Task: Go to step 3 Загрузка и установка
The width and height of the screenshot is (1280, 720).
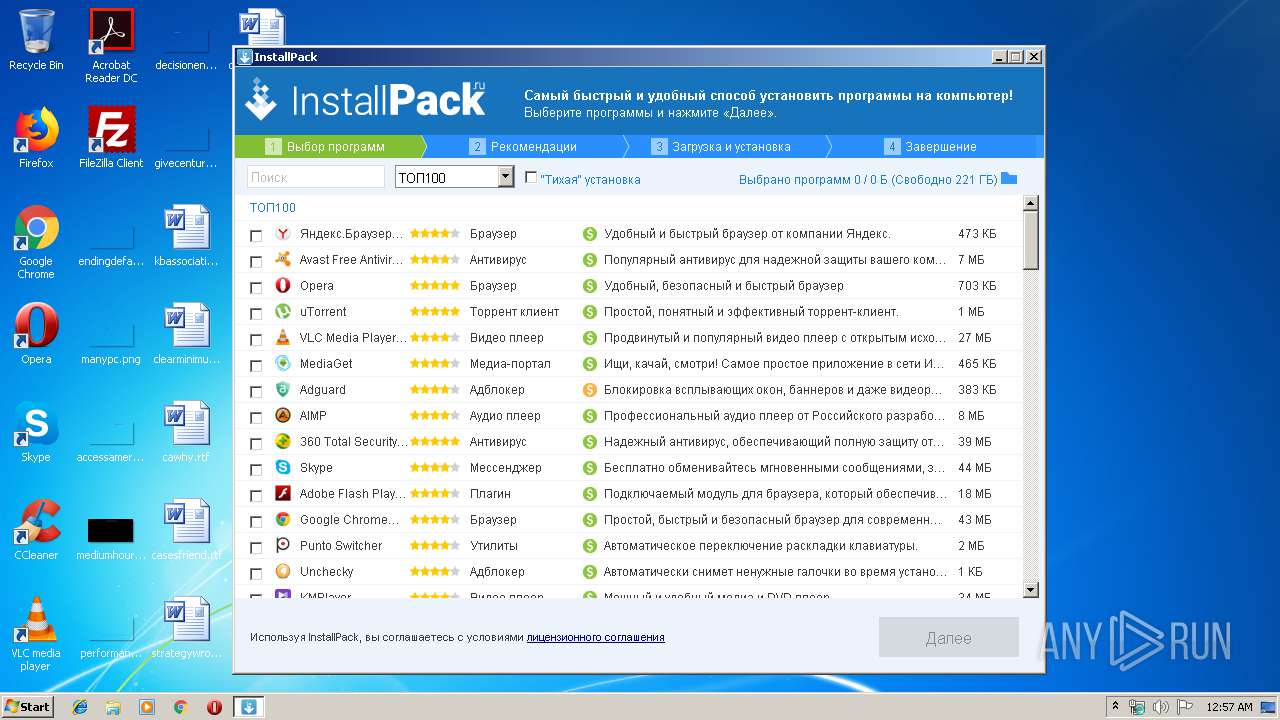Action: (722, 146)
